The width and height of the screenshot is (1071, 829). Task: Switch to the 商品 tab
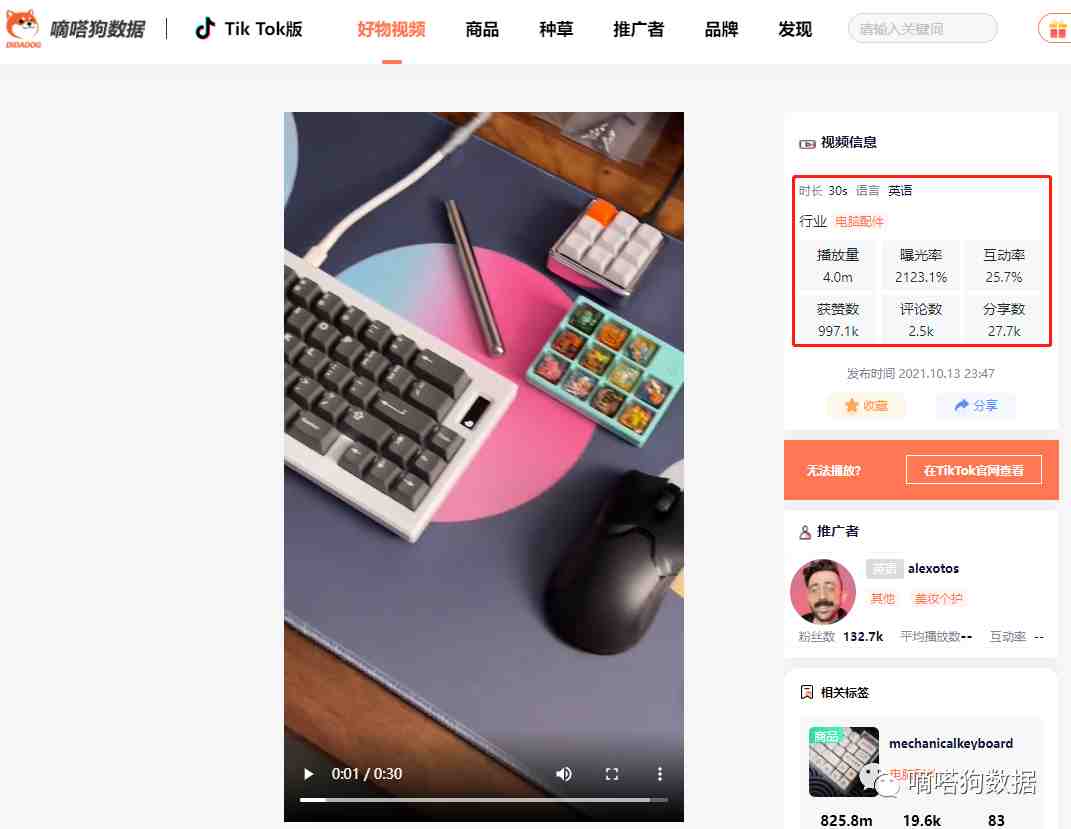click(x=482, y=29)
